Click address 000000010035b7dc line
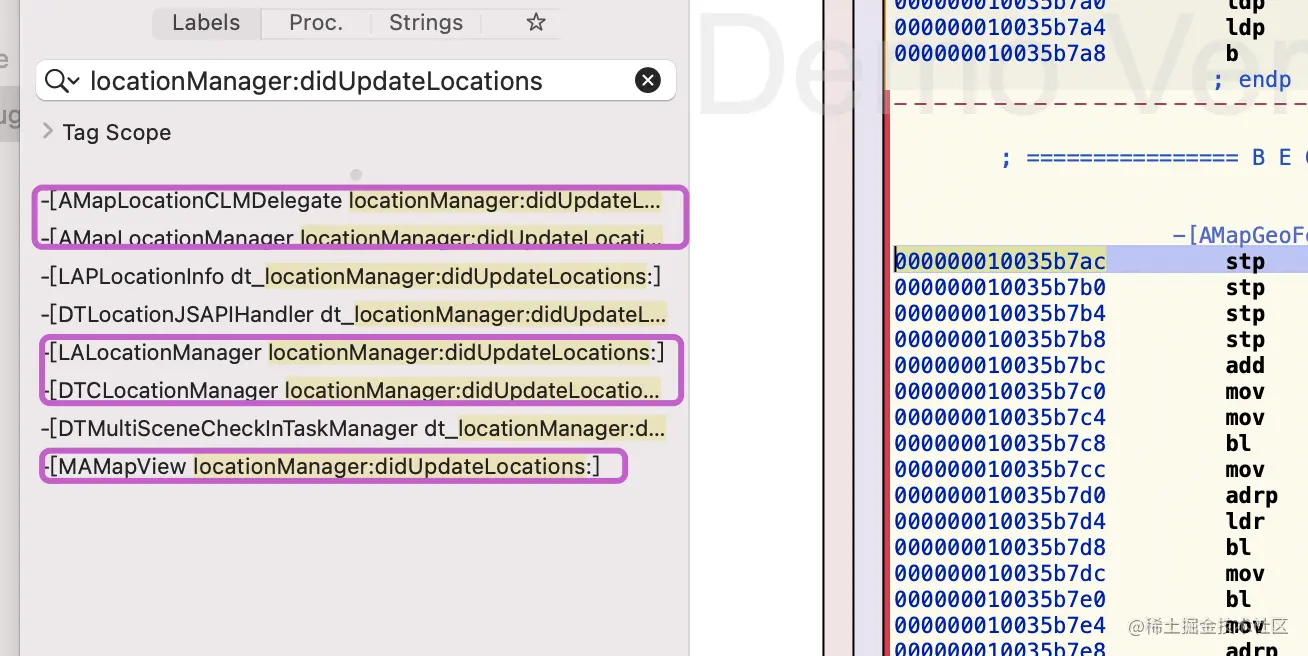This screenshot has width=1308, height=656. tap(1000, 574)
